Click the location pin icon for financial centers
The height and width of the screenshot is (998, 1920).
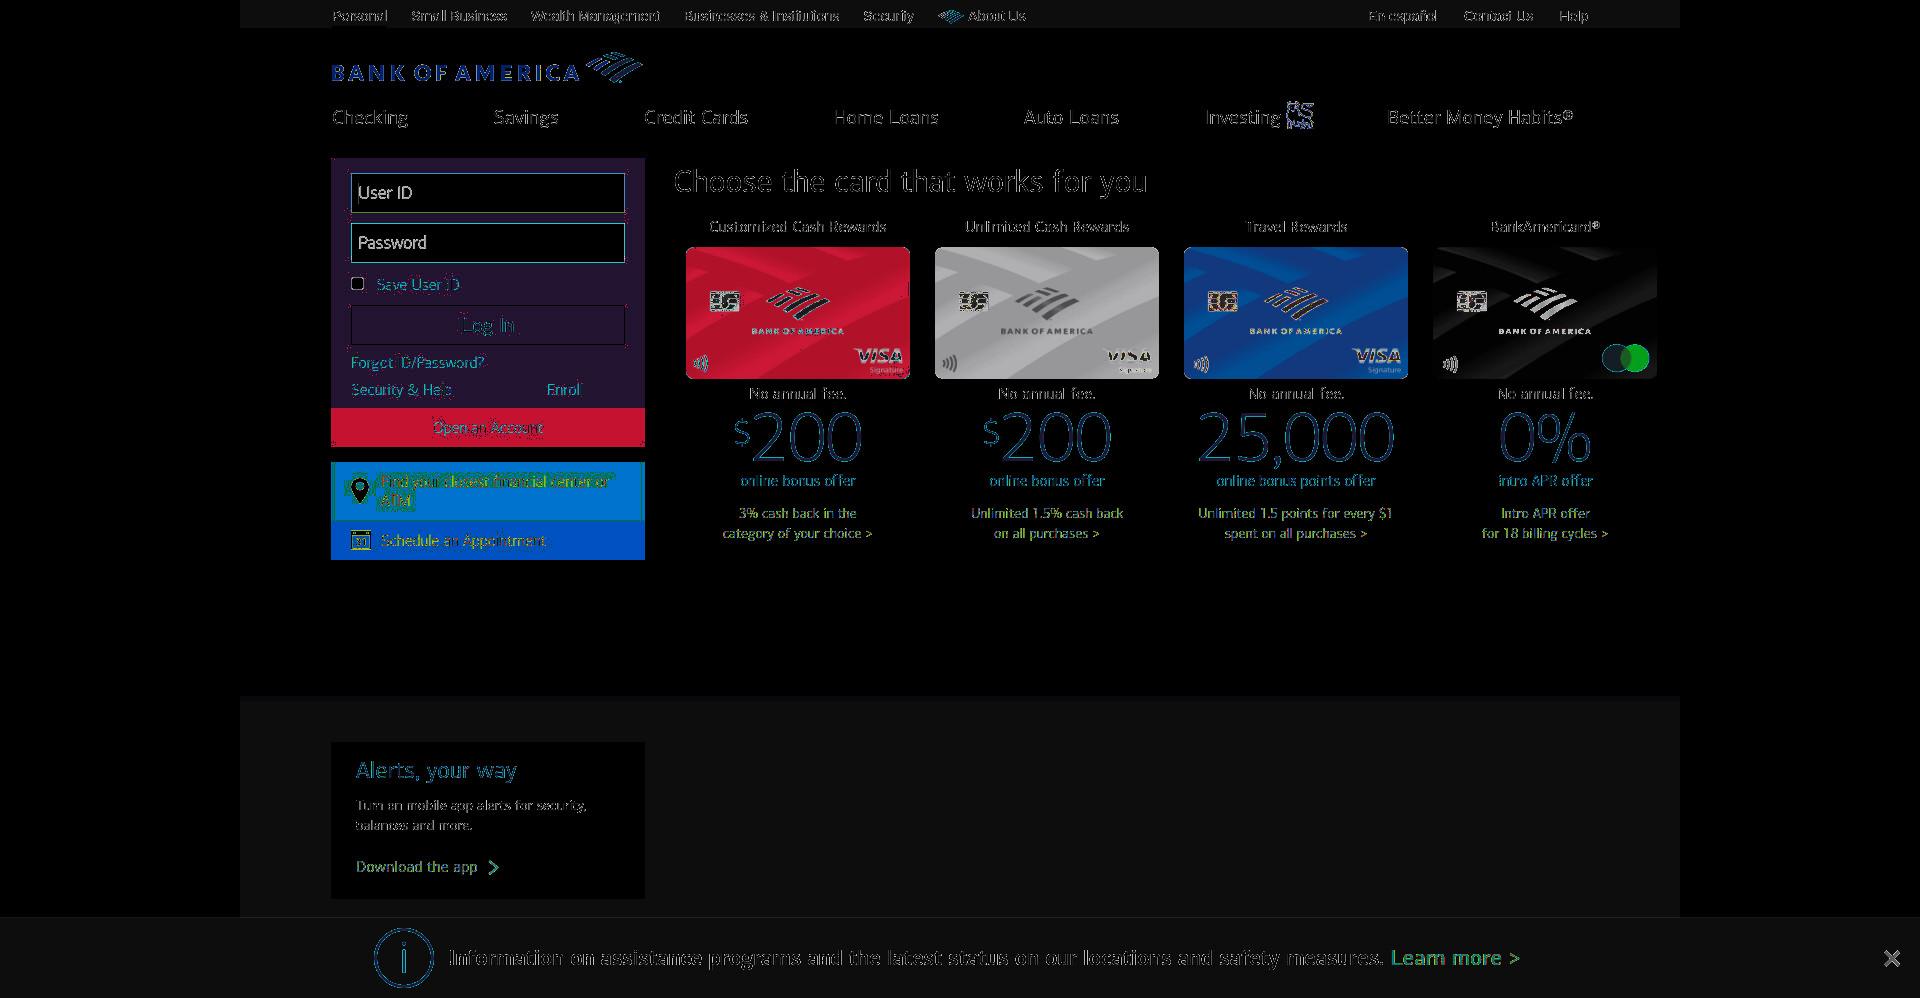[x=360, y=490]
